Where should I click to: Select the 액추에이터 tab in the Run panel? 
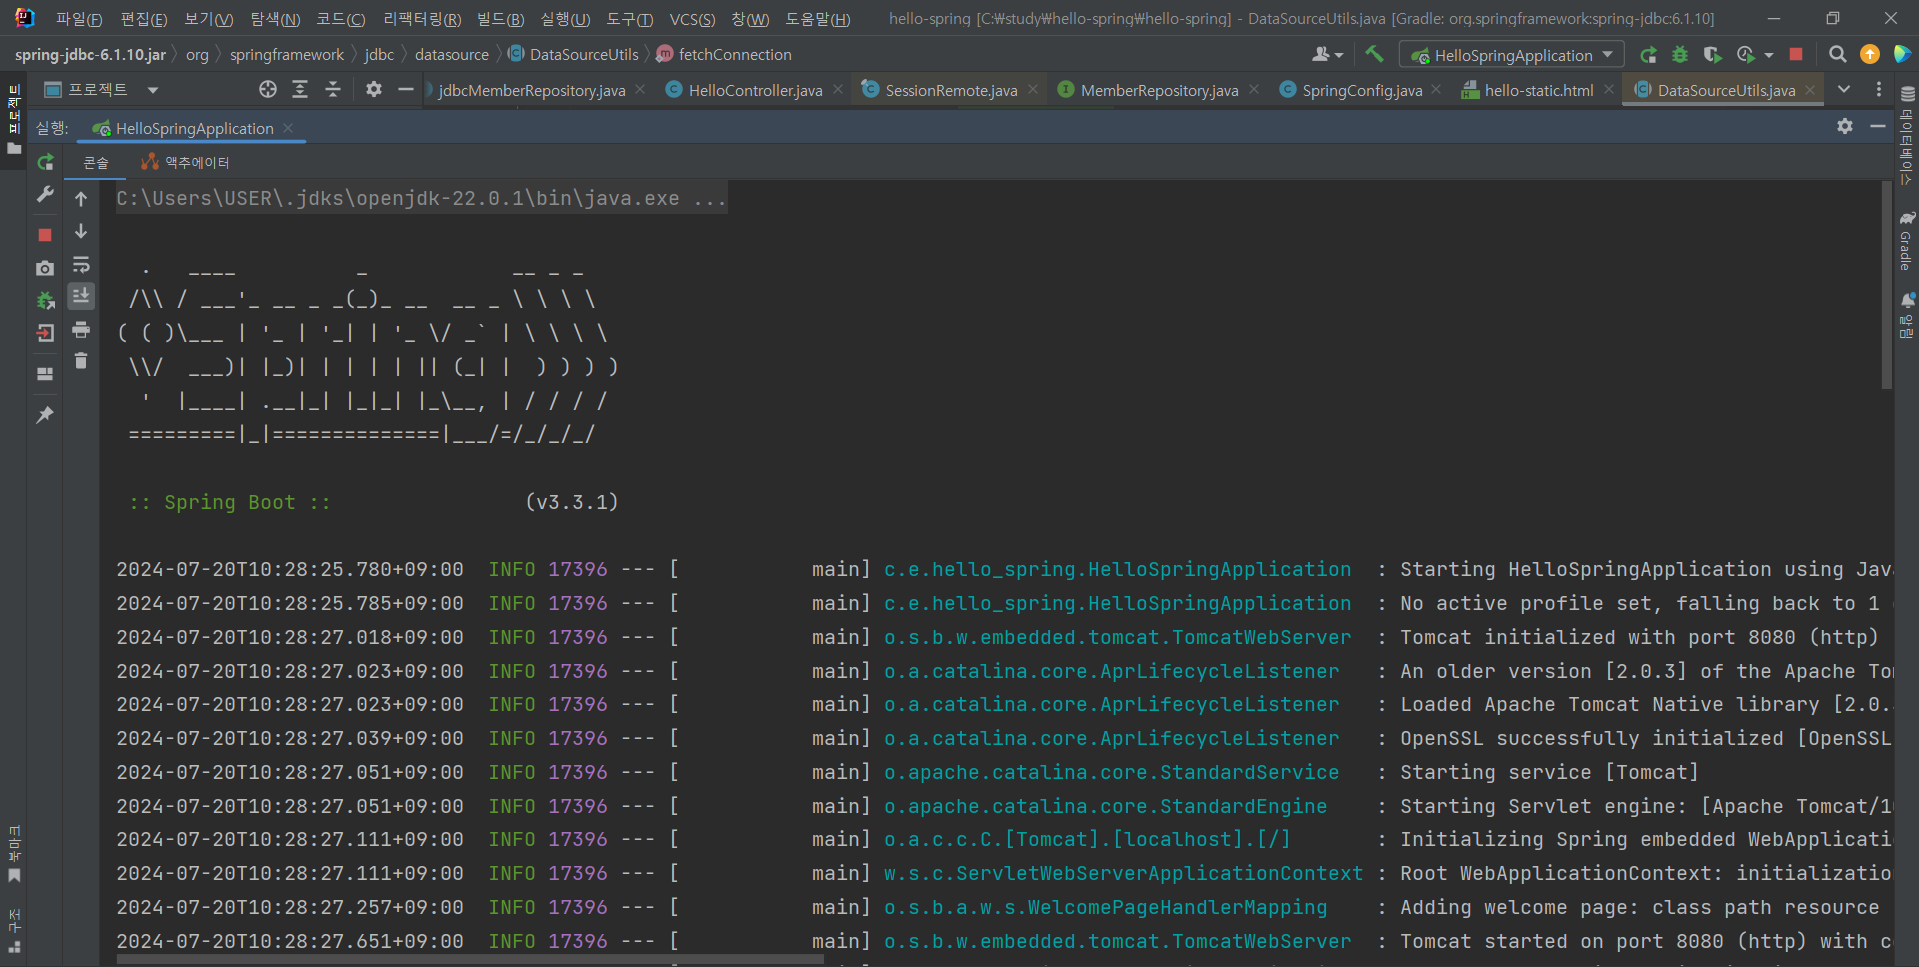coord(186,162)
